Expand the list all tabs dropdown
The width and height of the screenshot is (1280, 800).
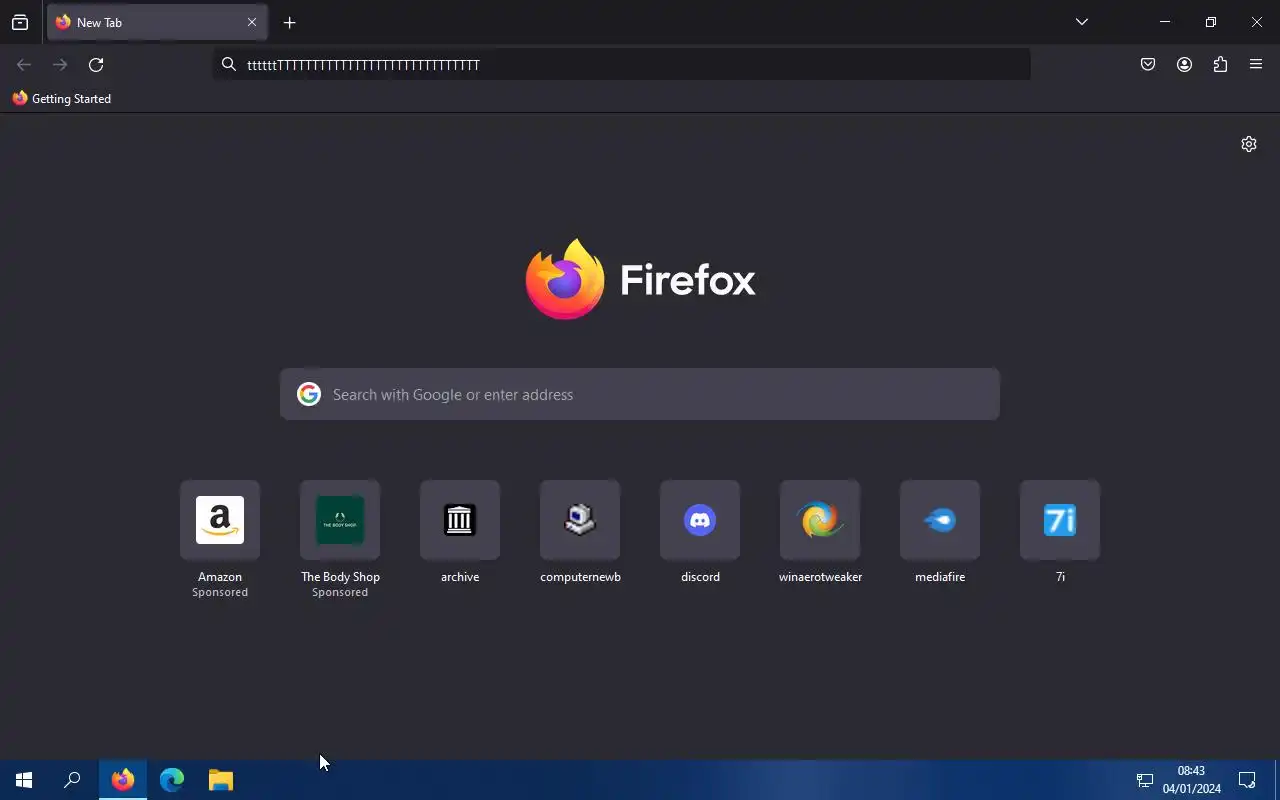click(x=1082, y=22)
